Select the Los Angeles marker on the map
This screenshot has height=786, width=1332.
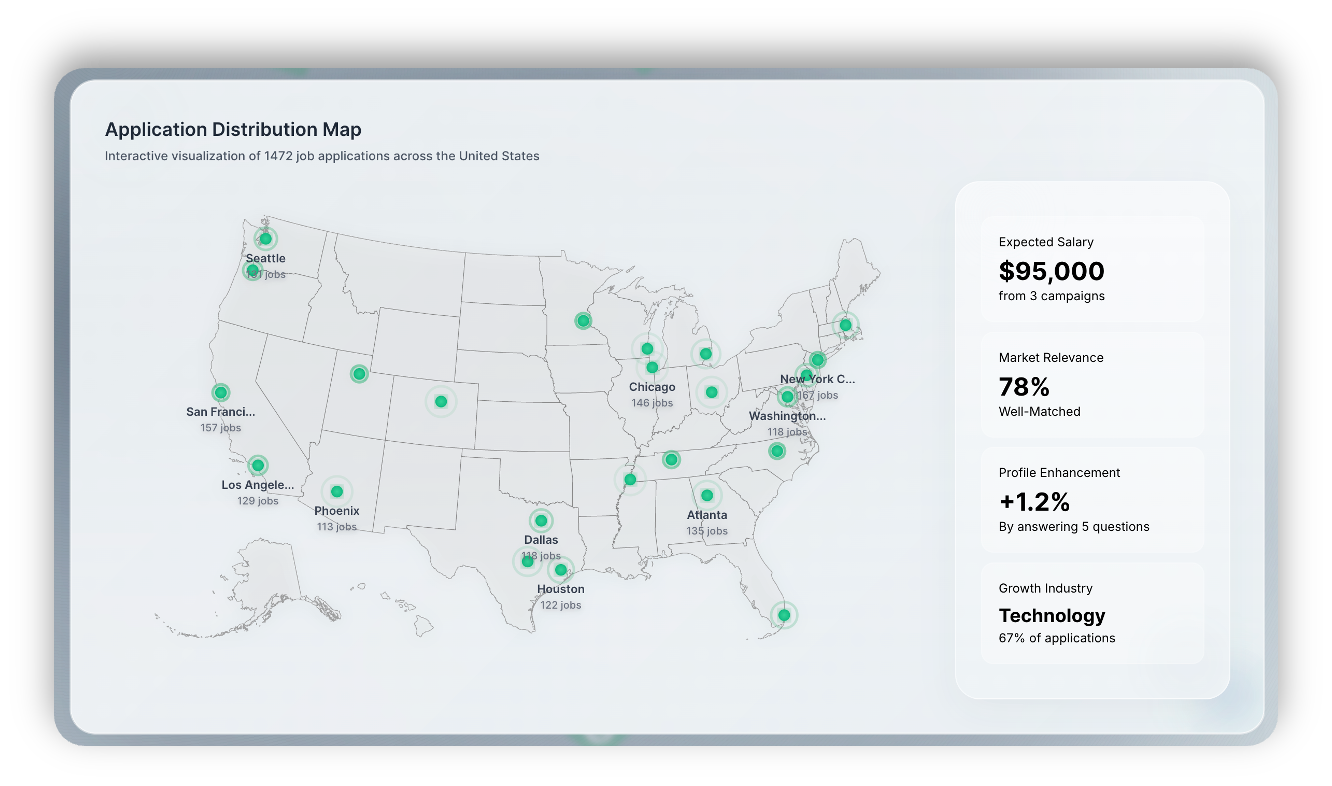258,464
